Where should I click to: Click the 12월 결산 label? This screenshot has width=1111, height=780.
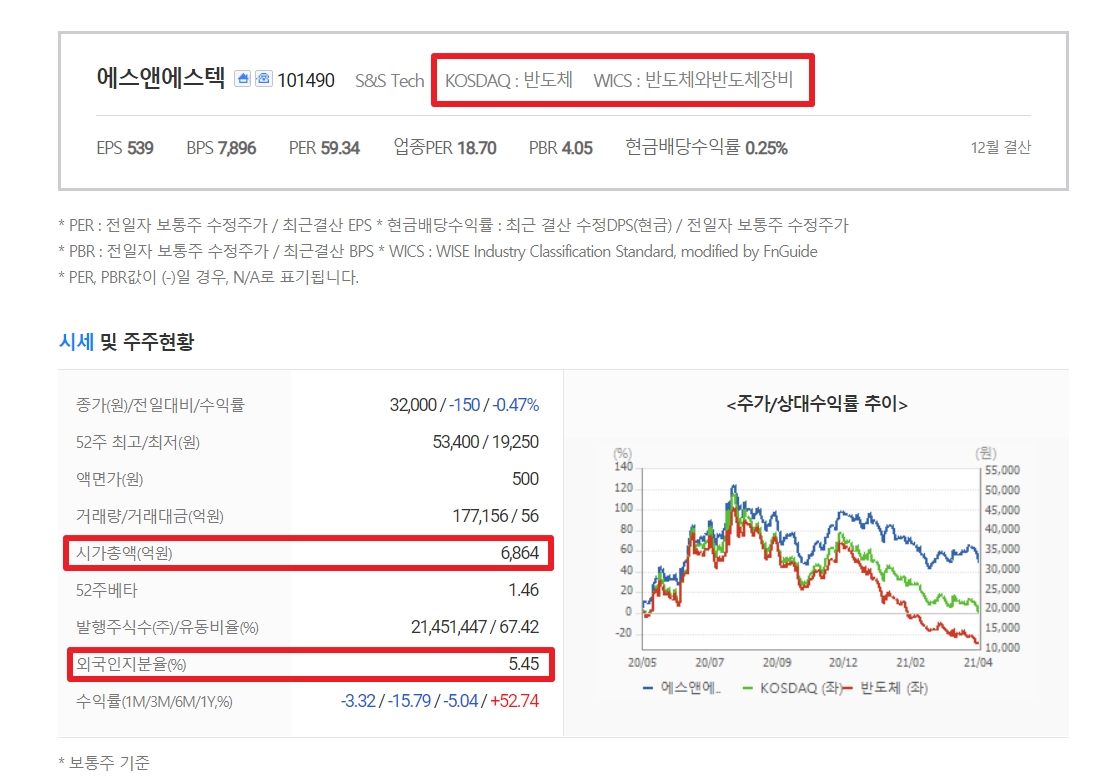(1000, 147)
